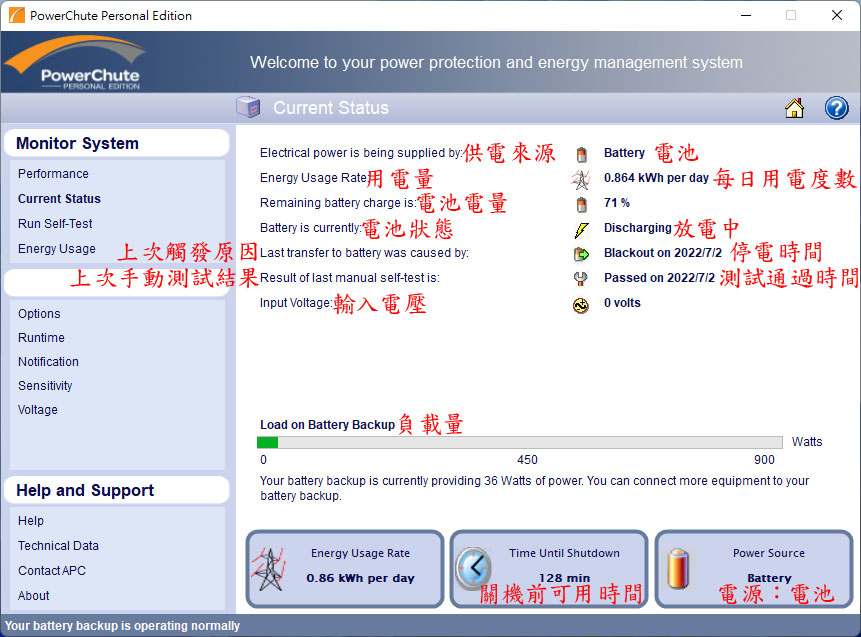The image size is (861, 637).
Task: Click the lightning bolt icon beside Discharging
Action: tap(582, 230)
